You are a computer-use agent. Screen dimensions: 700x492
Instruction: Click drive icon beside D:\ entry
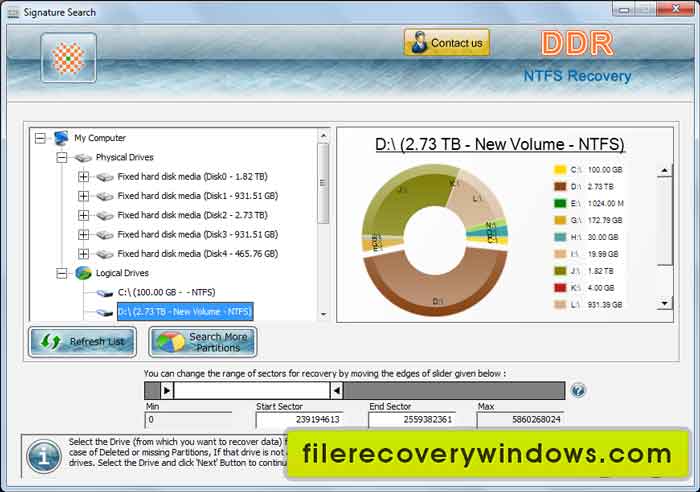coord(104,313)
